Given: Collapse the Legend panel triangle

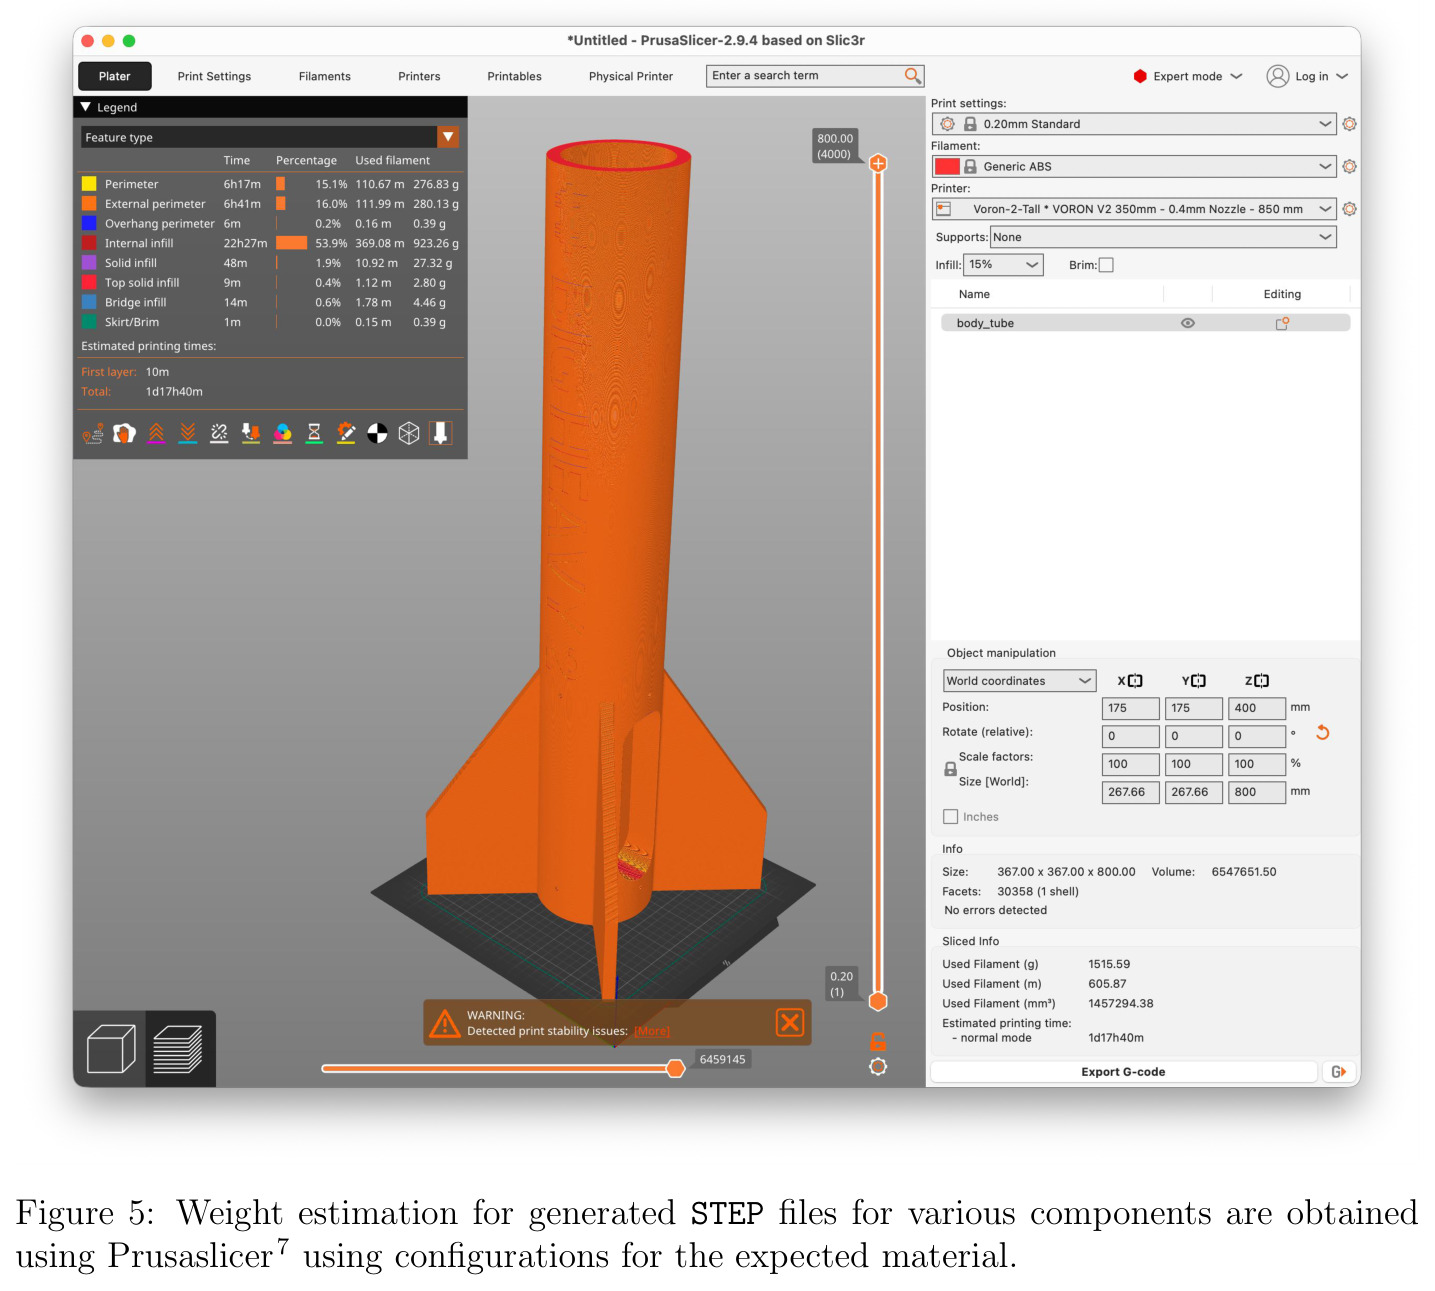Looking at the screenshot, I should [x=86, y=107].
